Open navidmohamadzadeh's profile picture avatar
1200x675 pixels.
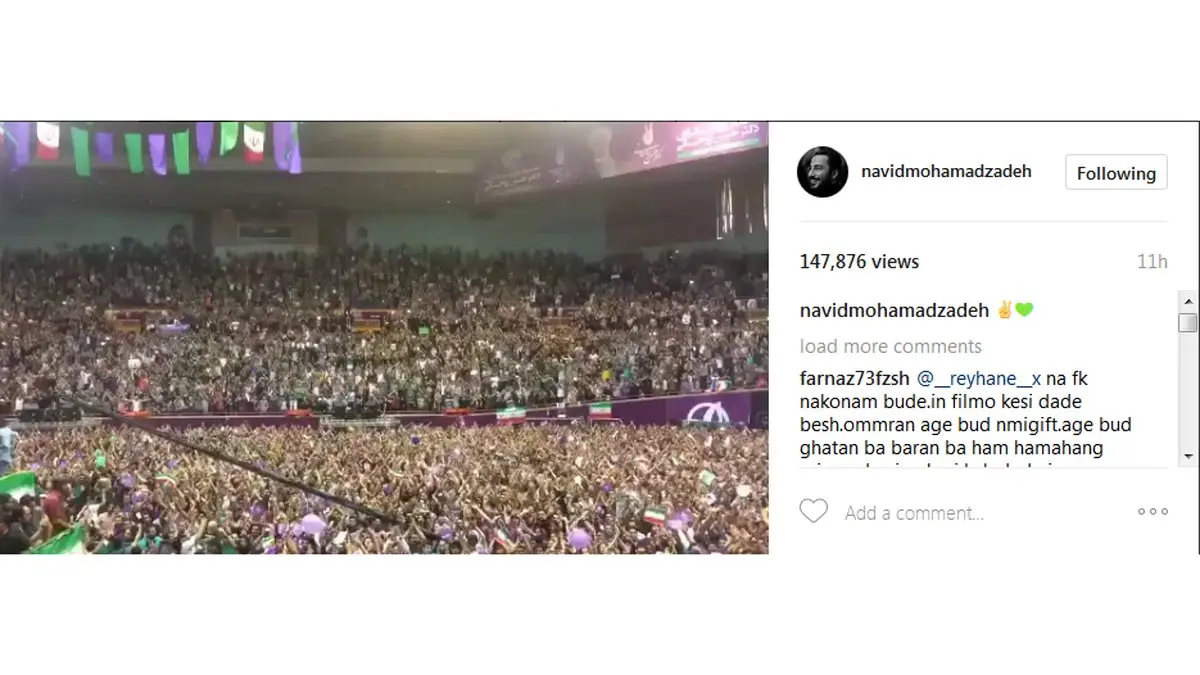(822, 172)
